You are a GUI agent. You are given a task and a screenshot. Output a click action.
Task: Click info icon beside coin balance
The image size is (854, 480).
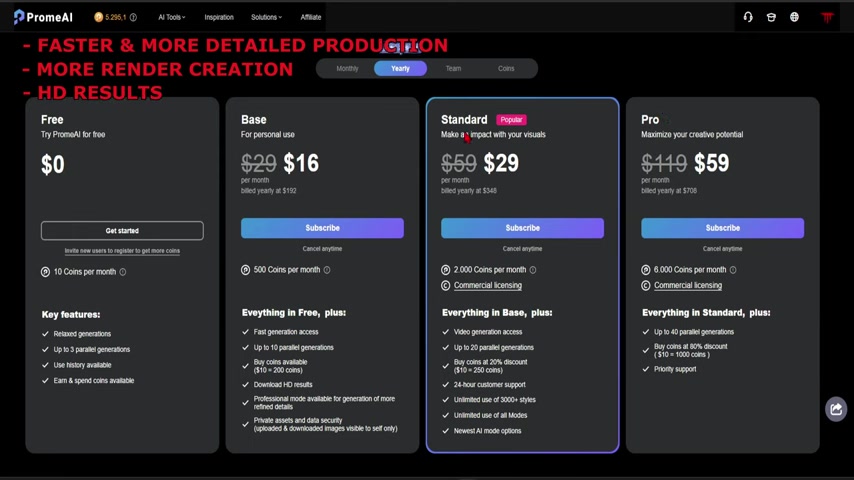click(x=133, y=17)
